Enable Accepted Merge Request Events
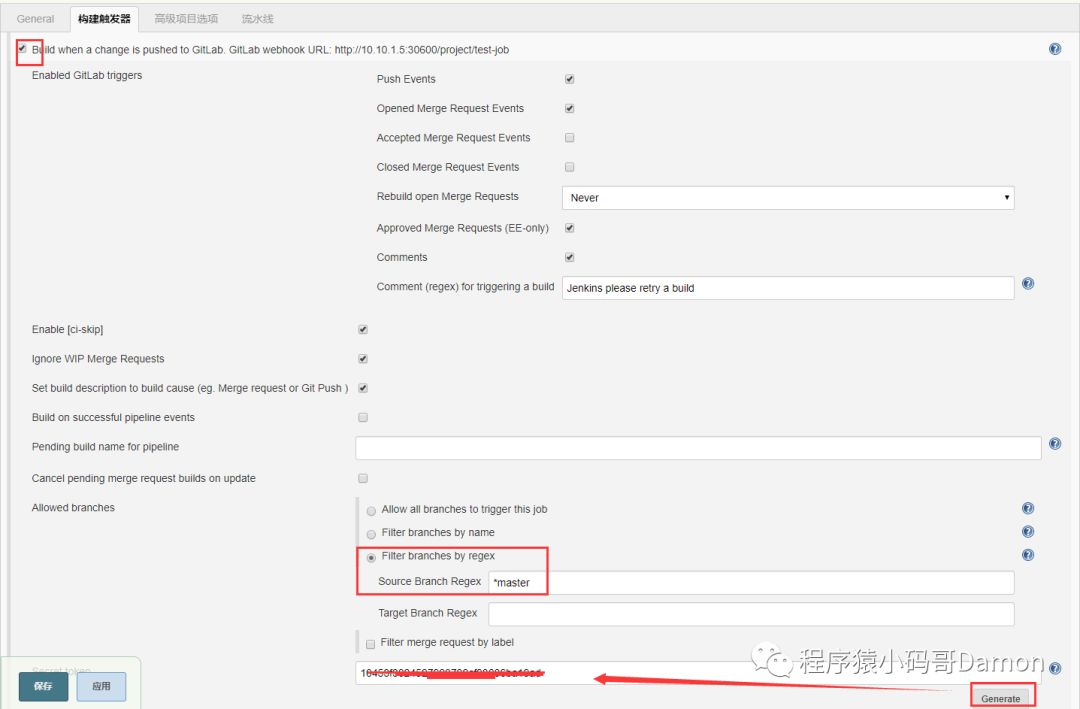1080x709 pixels. [570, 138]
